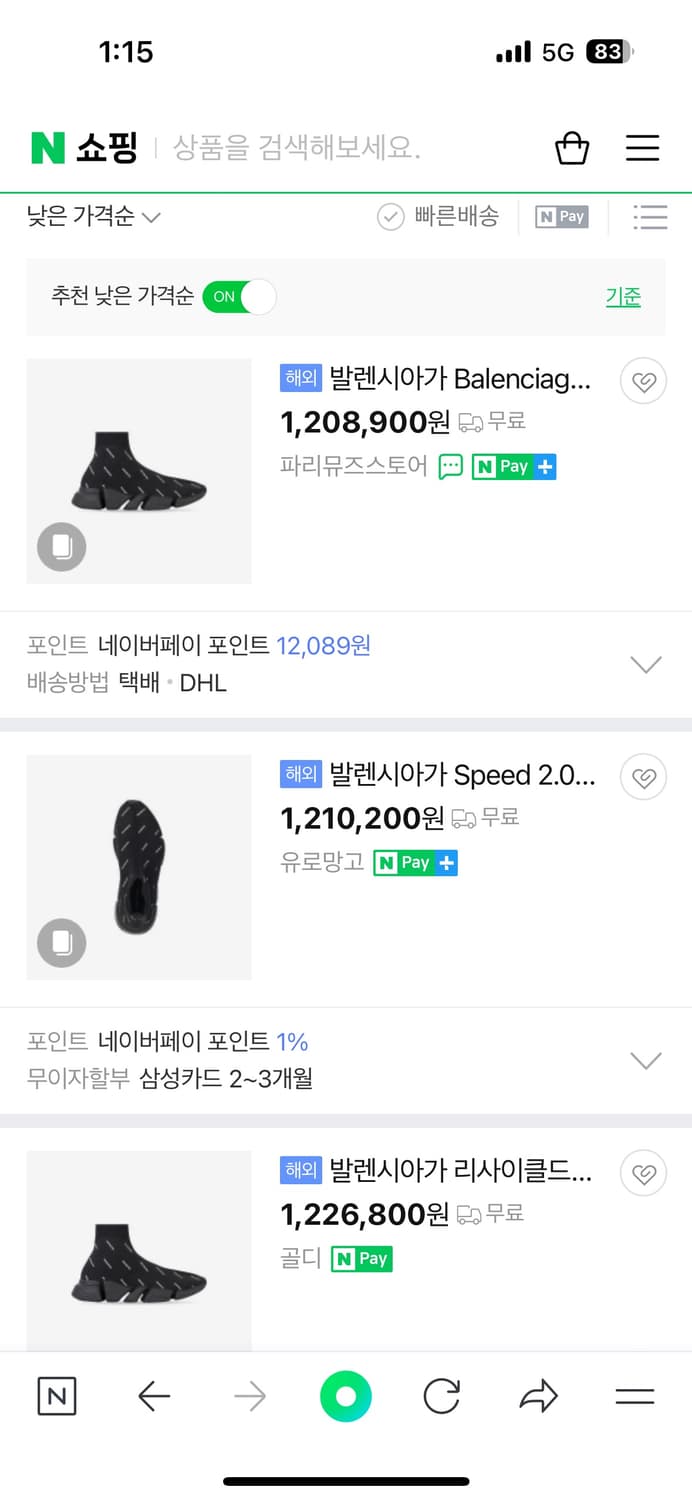Open the 기준 link
This screenshot has height=1500, width=692.
coord(623,297)
